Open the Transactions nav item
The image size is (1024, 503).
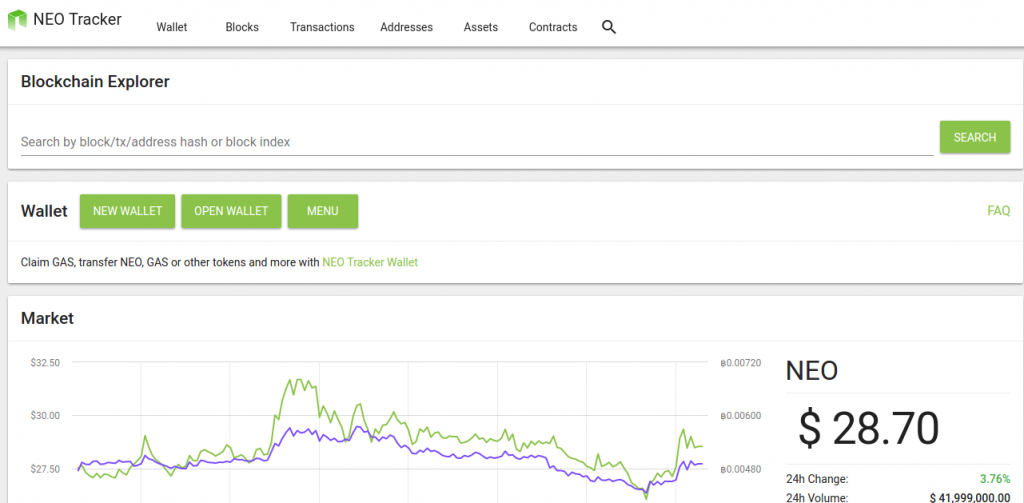(x=322, y=27)
